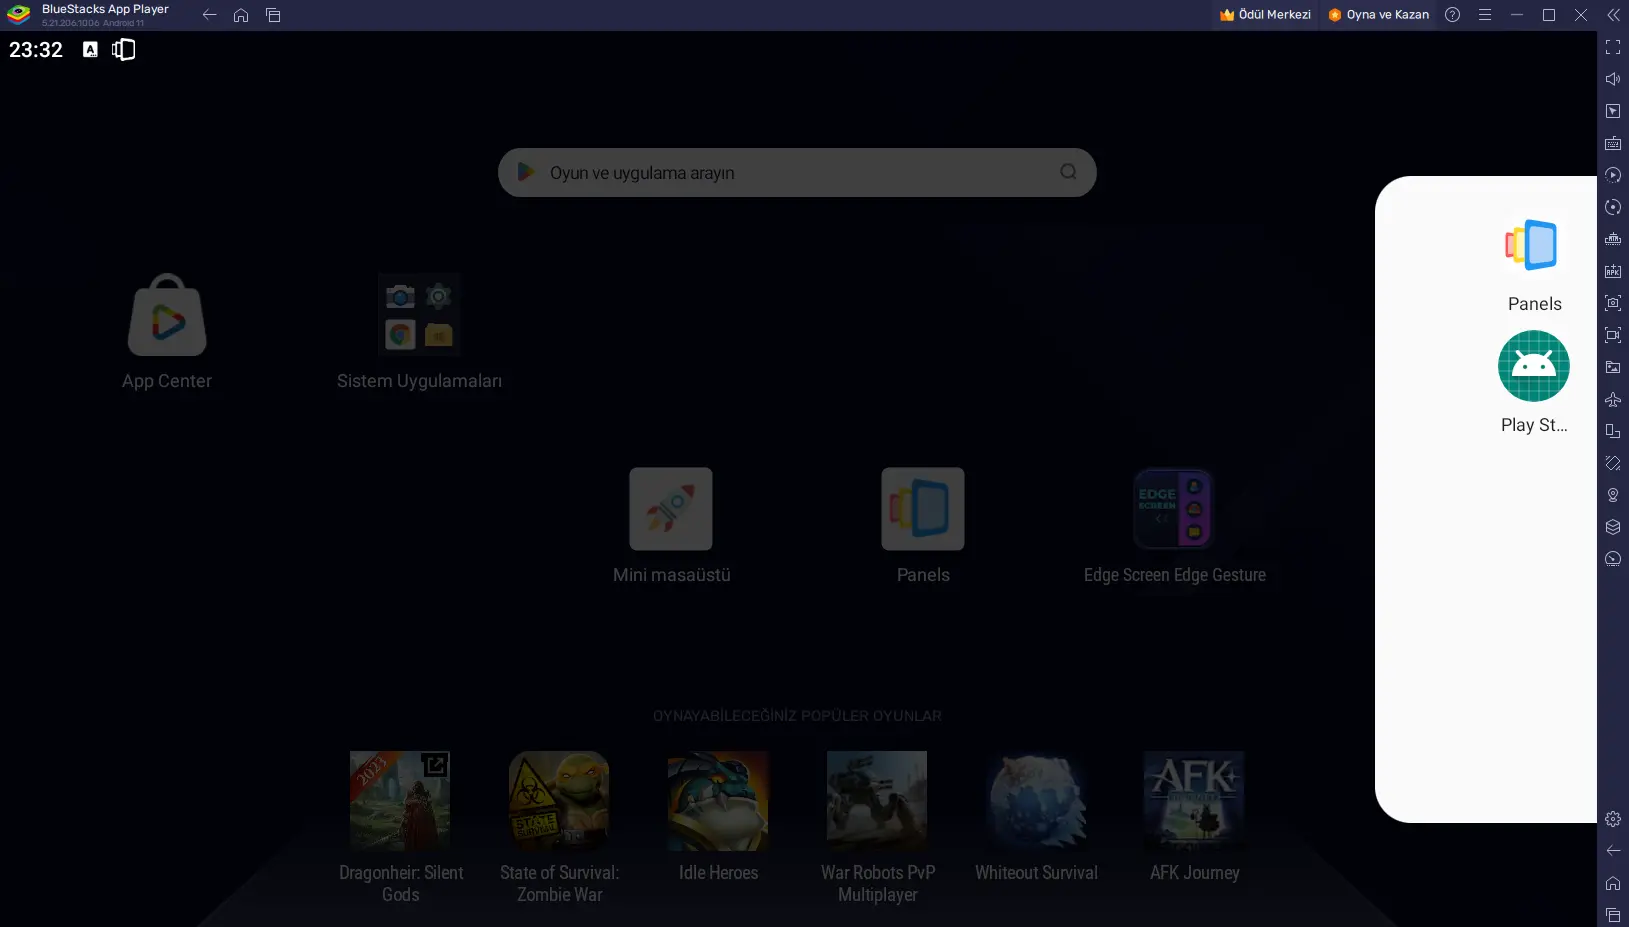This screenshot has height=927, width=1629.
Task: Click the location pin icon in sidebar
Action: pos(1613,495)
